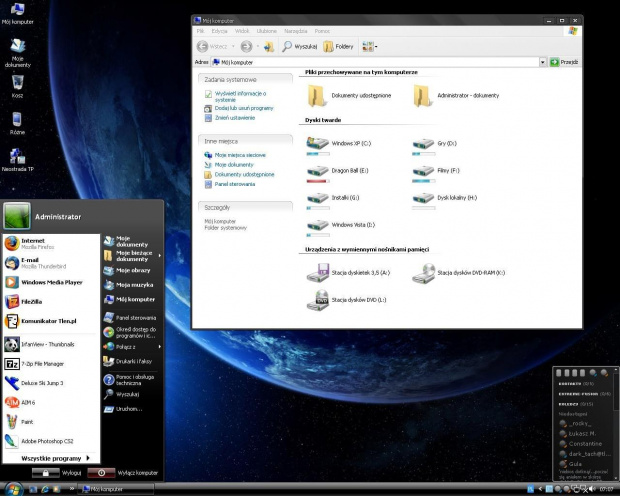Expand Moje bieżące dokumenty submenu
This screenshot has height=496, width=620.
[132, 256]
